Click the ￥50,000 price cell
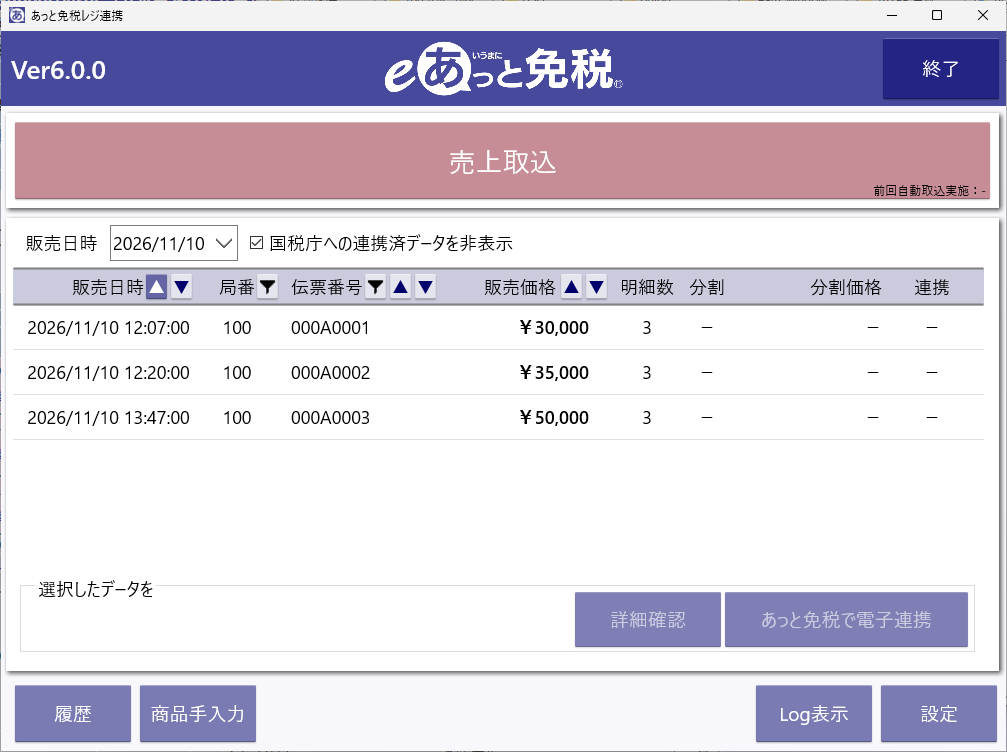The image size is (1007, 752). [x=554, y=417]
